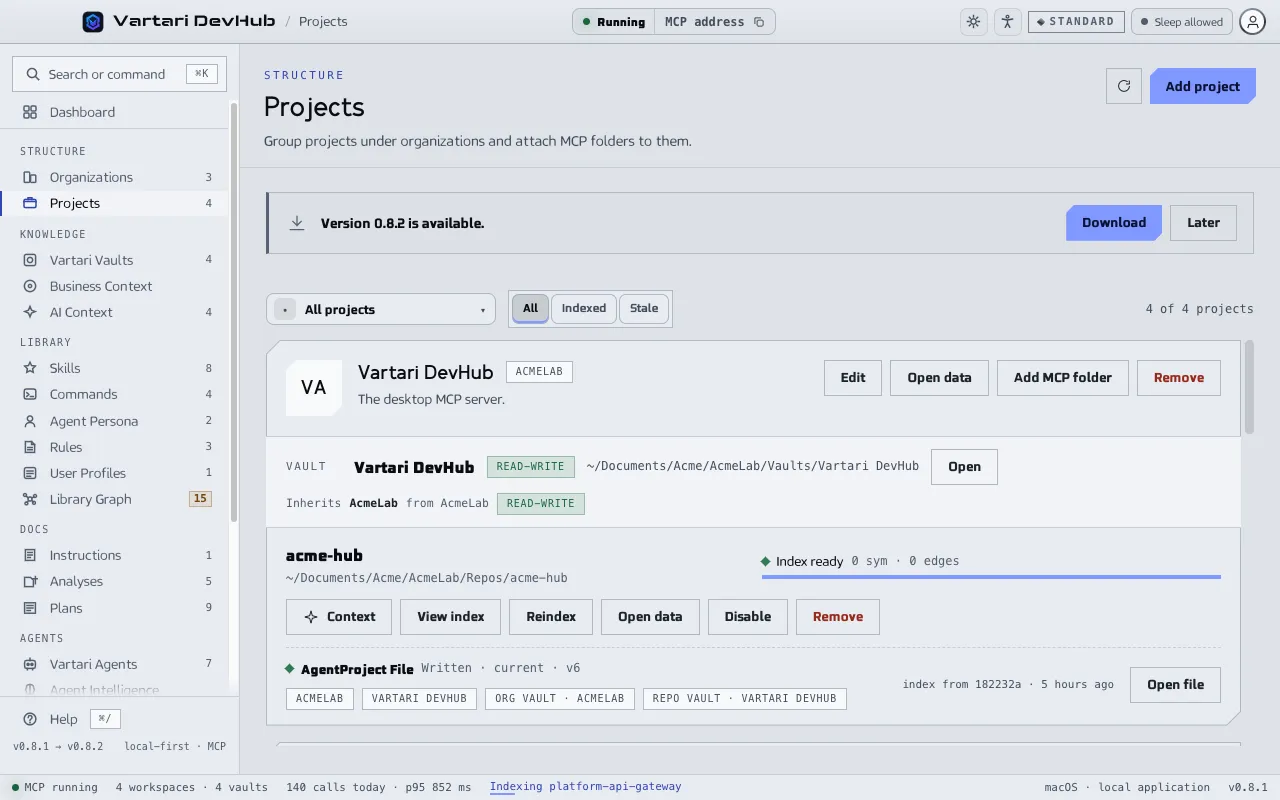Open Skills library
The height and width of the screenshot is (800, 1280).
(114, 368)
